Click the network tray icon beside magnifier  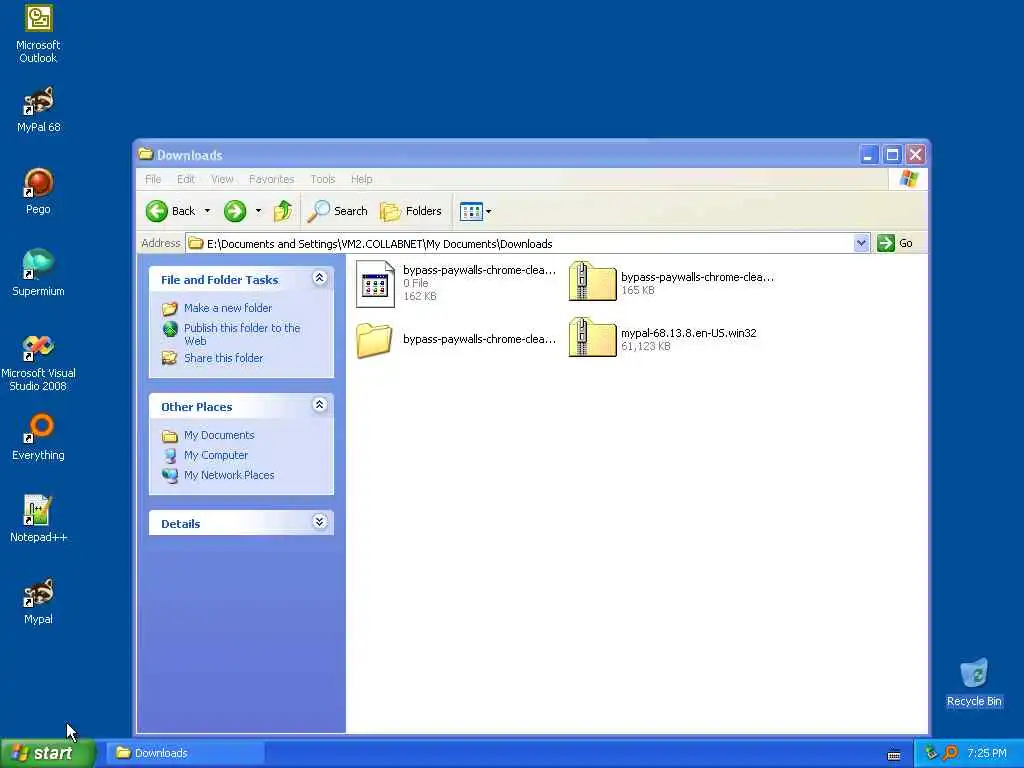point(931,753)
